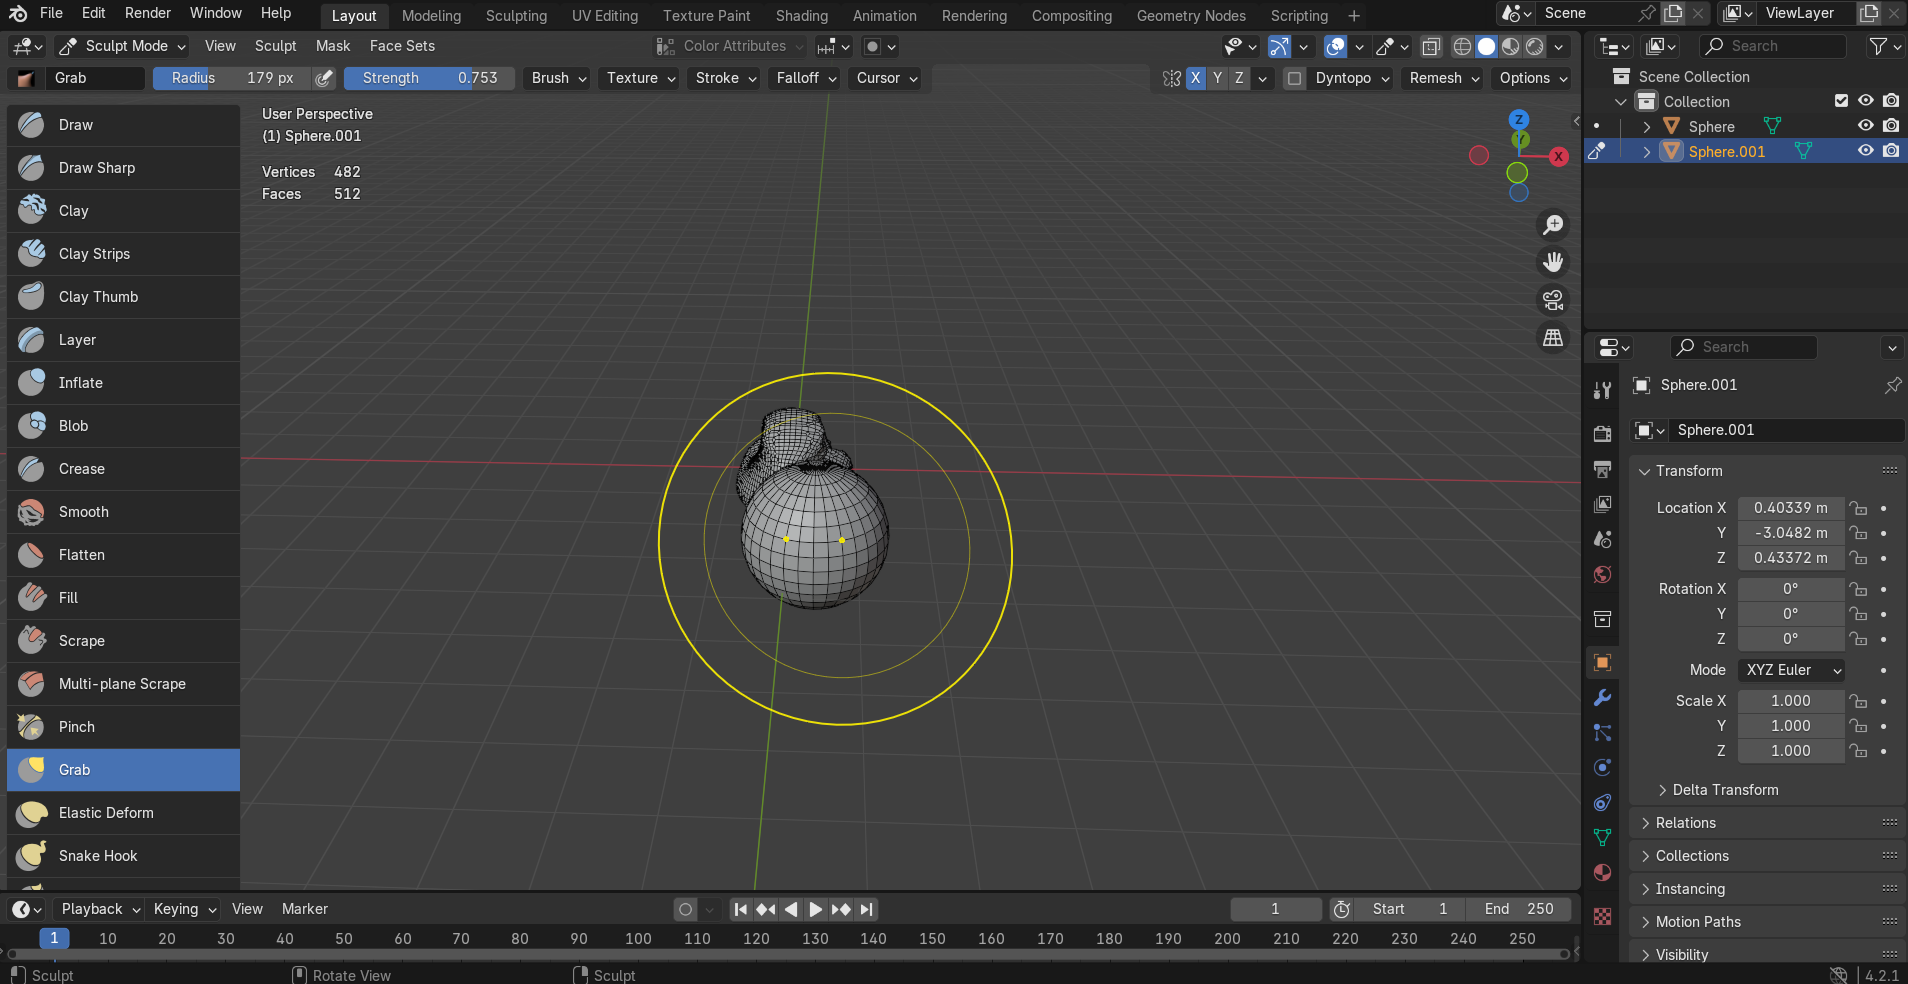Viewport: 1908px width, 984px height.
Task: Open the Cursor dropdown
Action: (886, 78)
